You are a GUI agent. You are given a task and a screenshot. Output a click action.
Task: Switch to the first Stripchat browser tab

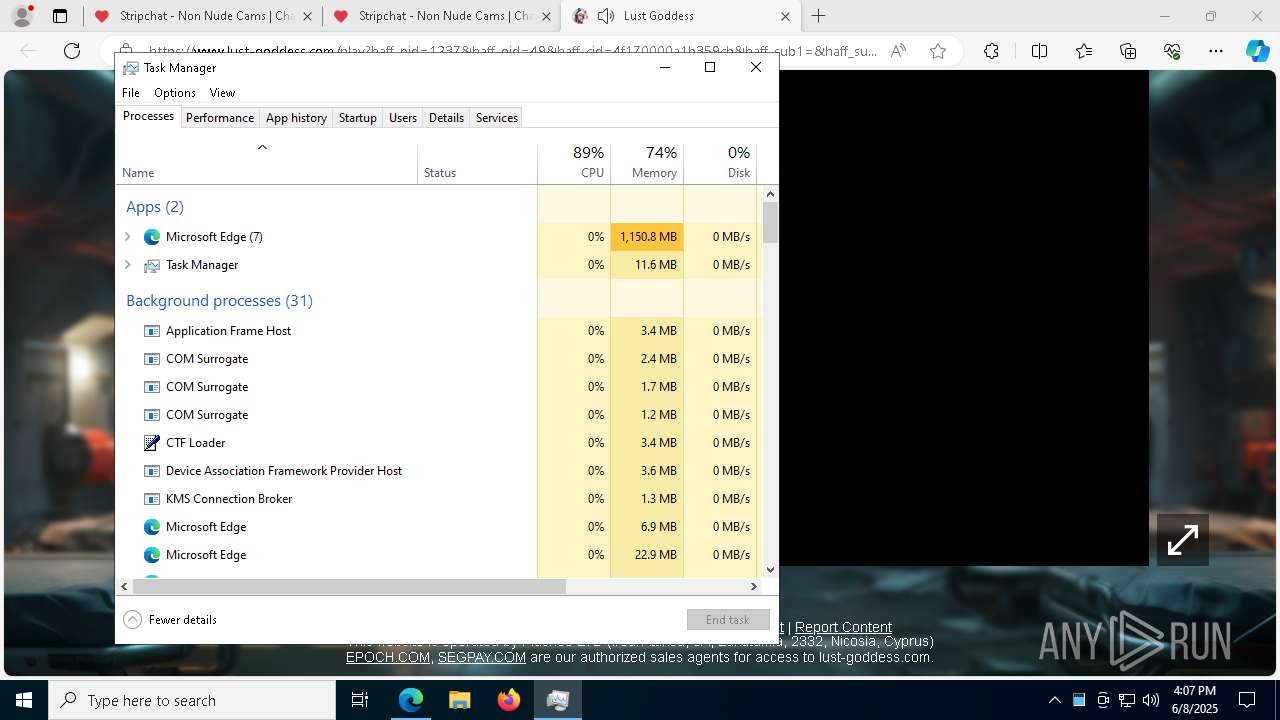pos(203,16)
